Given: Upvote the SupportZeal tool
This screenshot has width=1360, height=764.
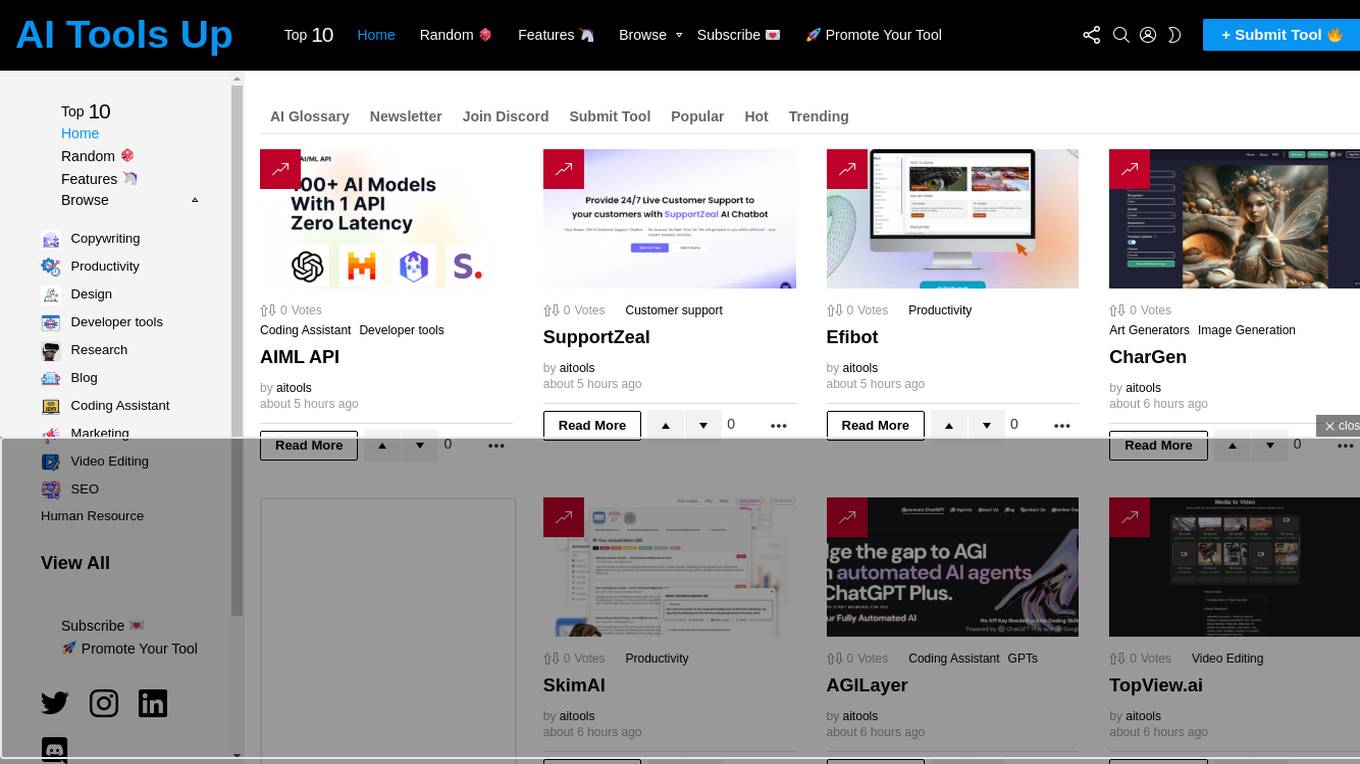Looking at the screenshot, I should (x=666, y=425).
